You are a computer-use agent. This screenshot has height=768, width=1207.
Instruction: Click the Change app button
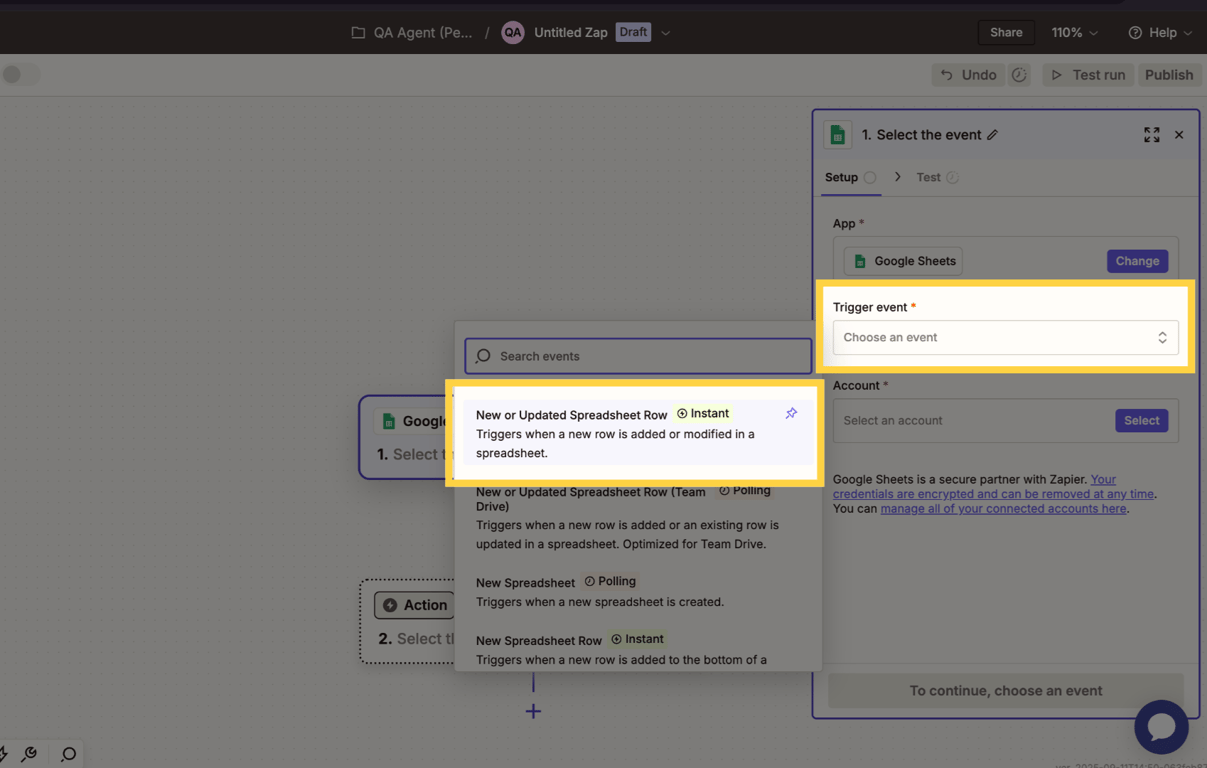pyautogui.click(x=1137, y=261)
